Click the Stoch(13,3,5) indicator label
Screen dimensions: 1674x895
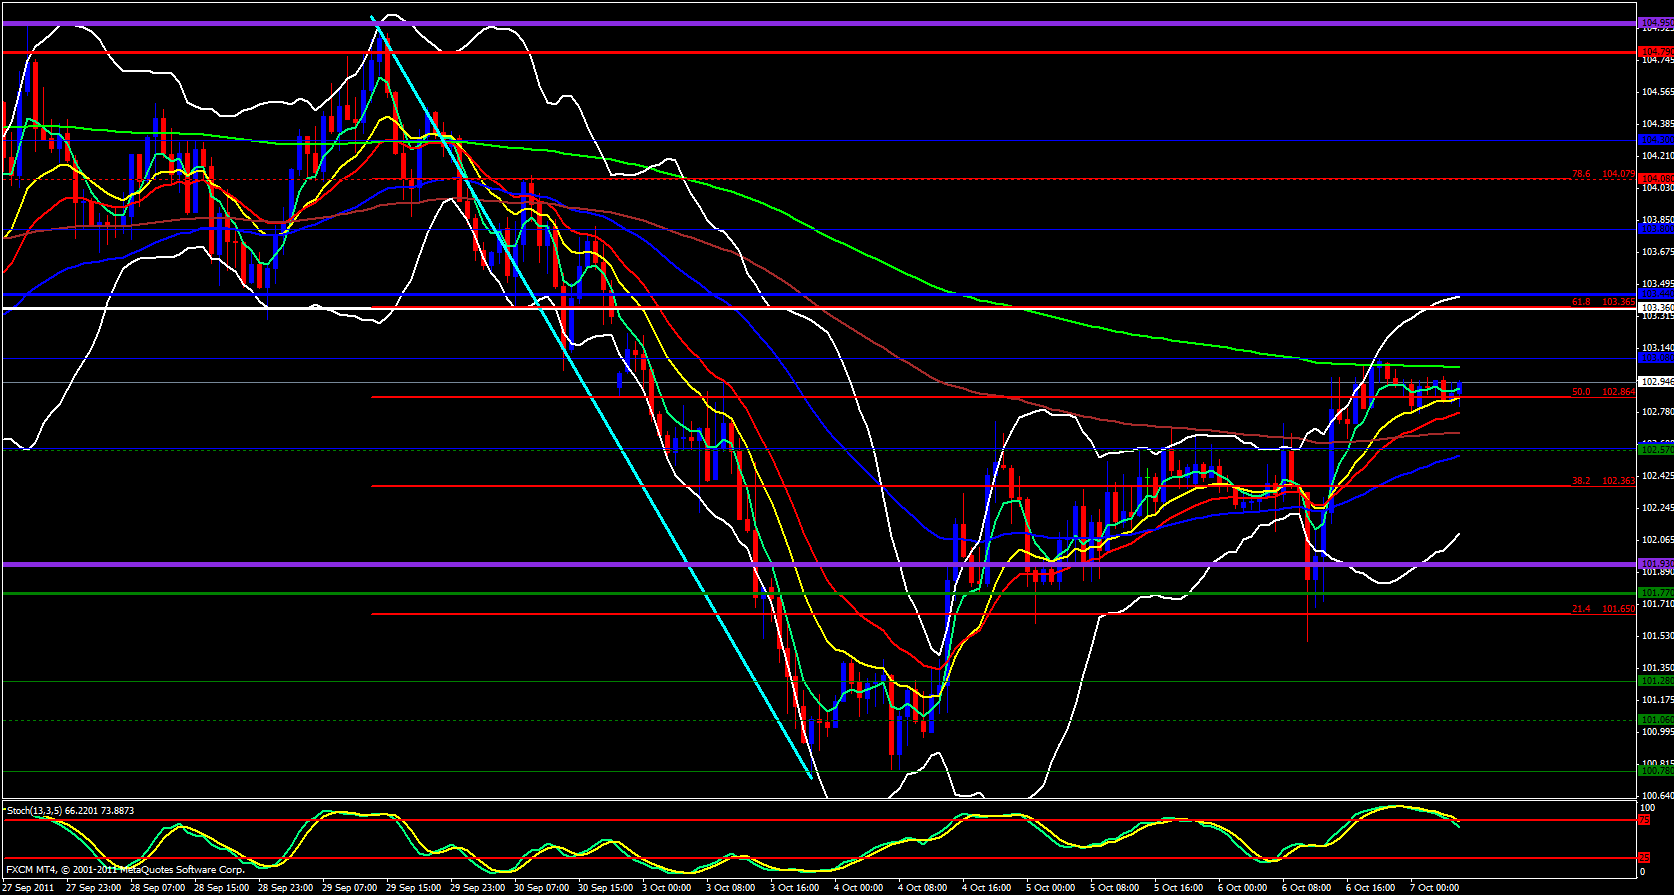pos(69,811)
